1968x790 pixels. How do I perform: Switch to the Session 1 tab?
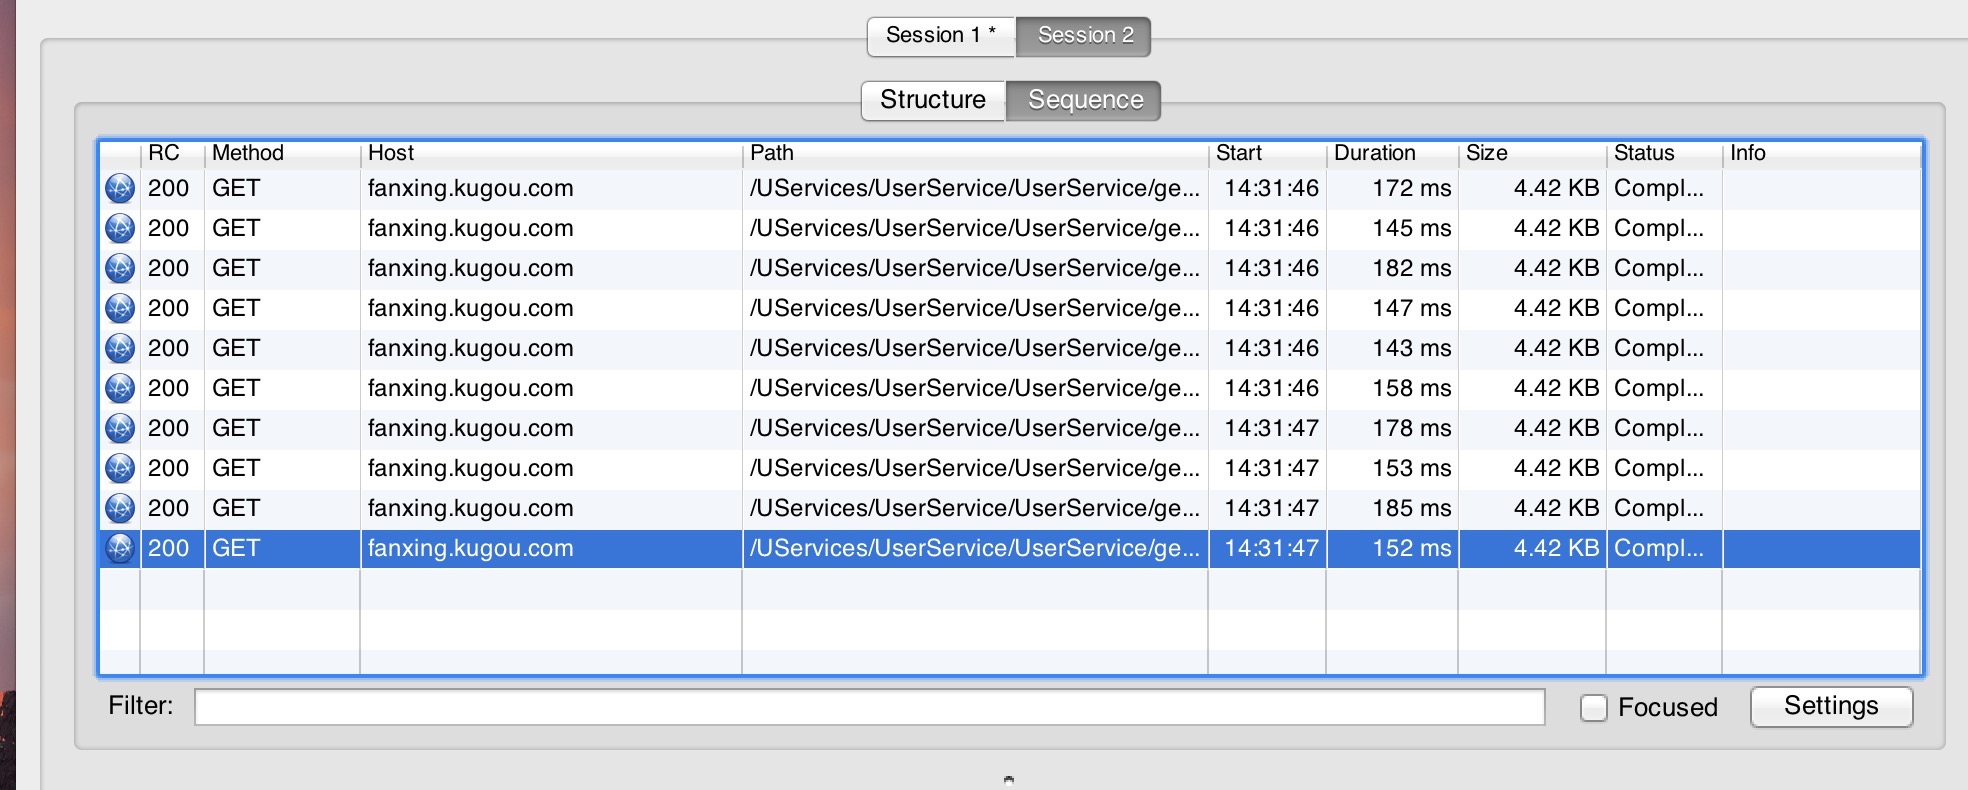coord(941,36)
